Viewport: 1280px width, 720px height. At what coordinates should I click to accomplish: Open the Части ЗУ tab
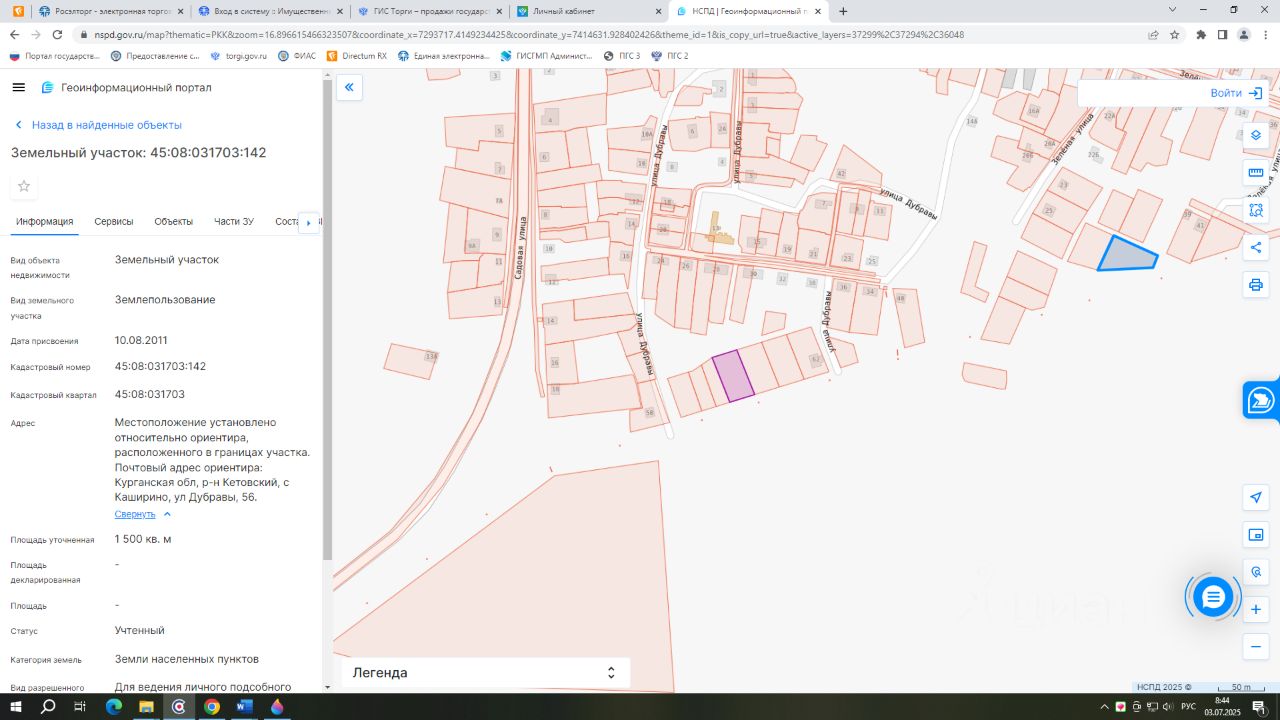pyautogui.click(x=234, y=222)
